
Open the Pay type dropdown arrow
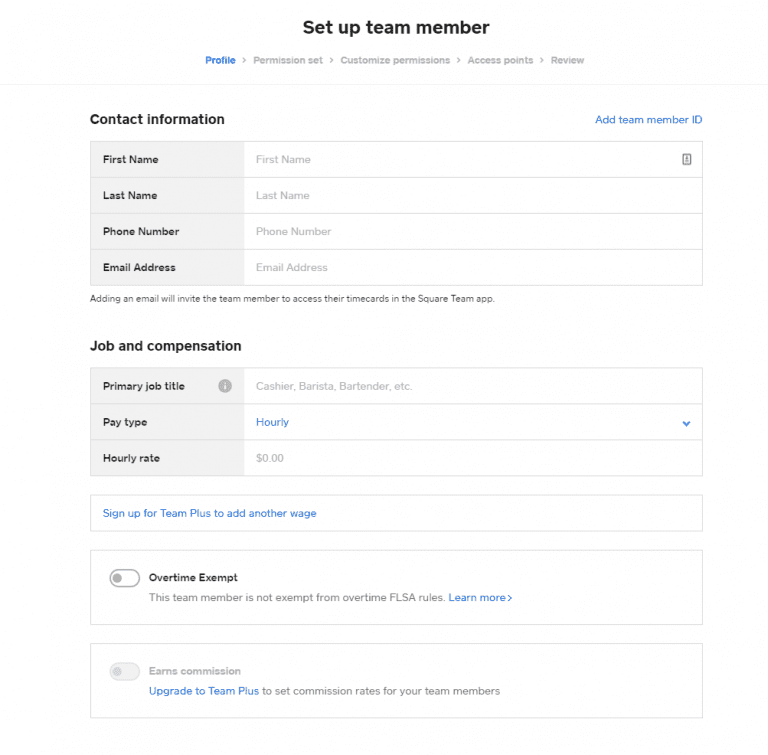[686, 423]
